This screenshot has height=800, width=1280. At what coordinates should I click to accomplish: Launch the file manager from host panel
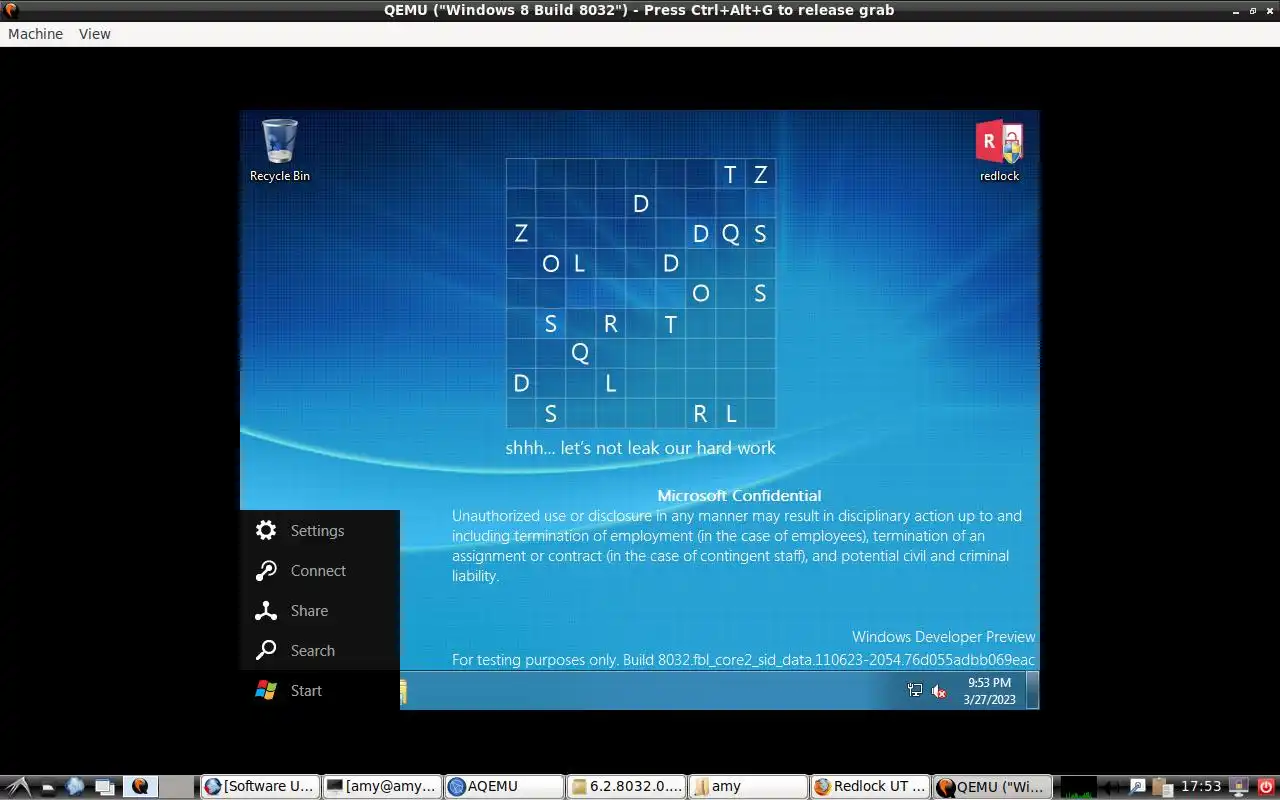point(47,786)
